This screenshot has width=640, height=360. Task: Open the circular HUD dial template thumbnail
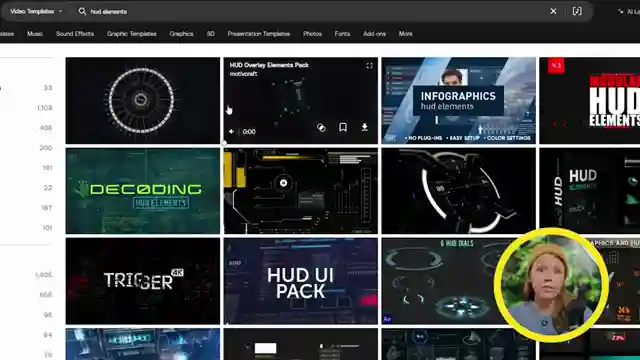click(x=142, y=100)
